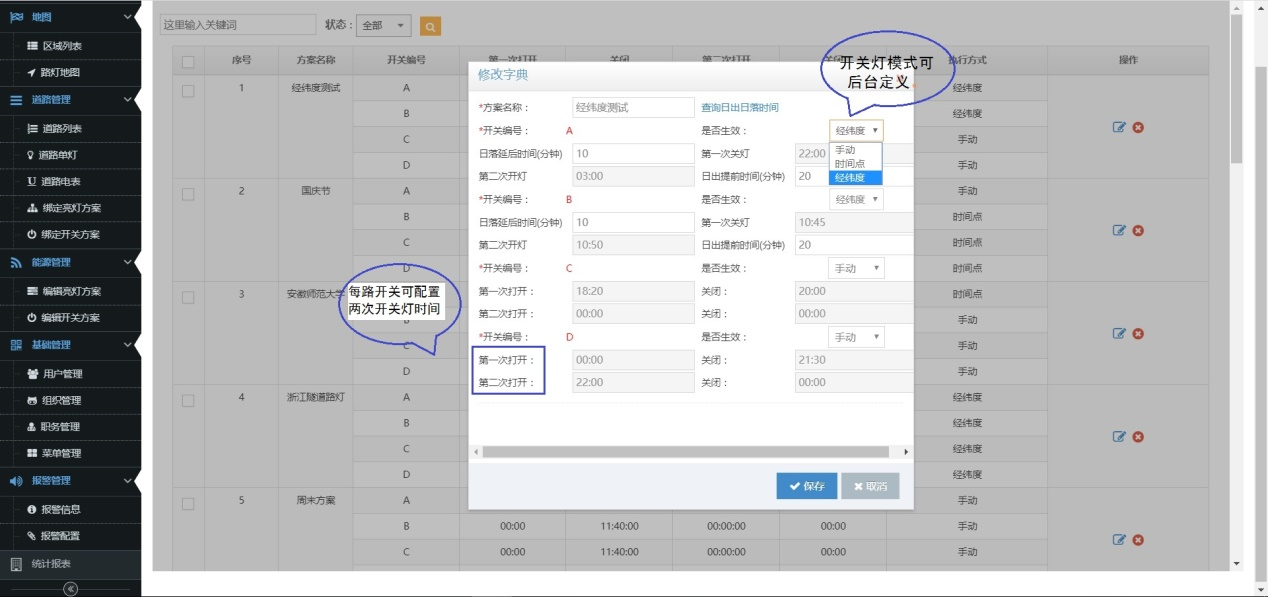Click the 保存 button
Screen dimensions: 1268x597
[x=806, y=486]
